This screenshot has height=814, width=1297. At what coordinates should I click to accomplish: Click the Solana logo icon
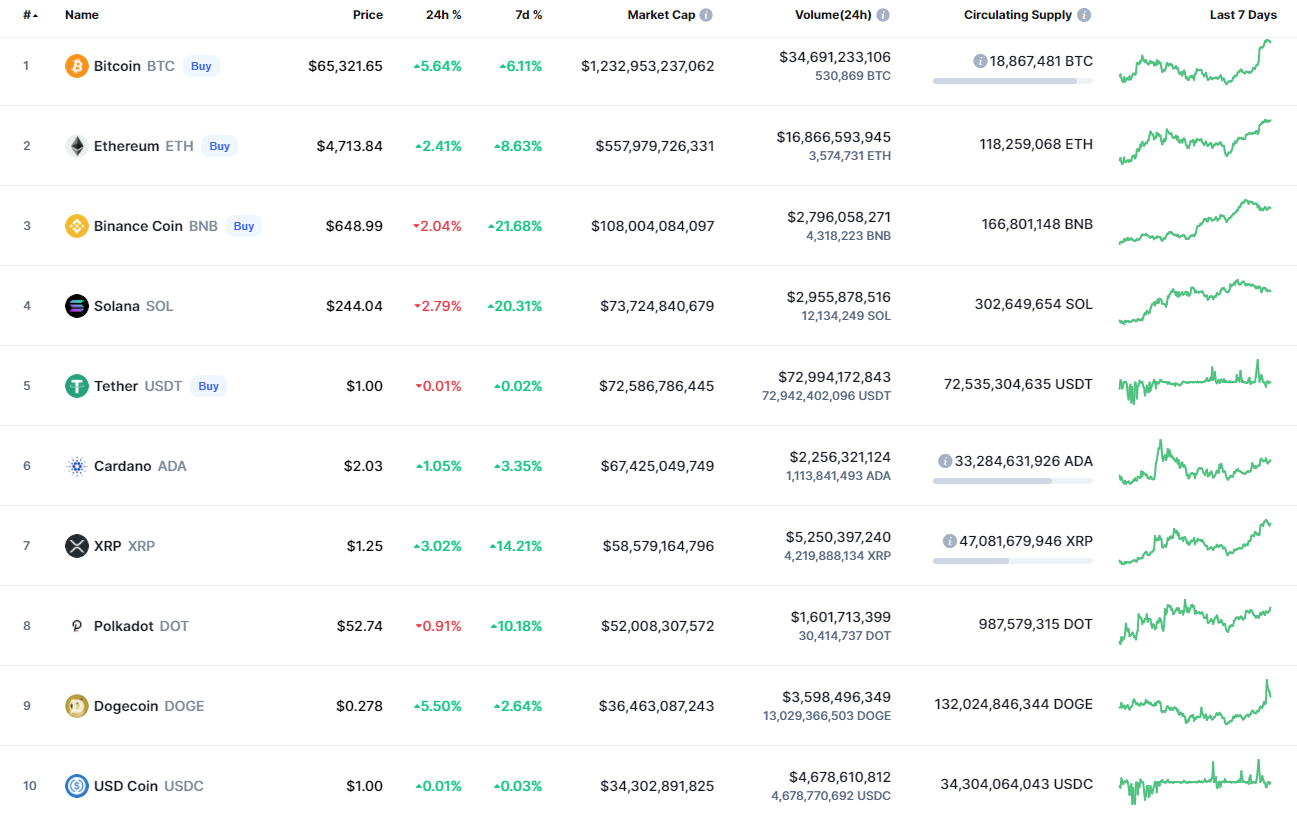pos(77,306)
